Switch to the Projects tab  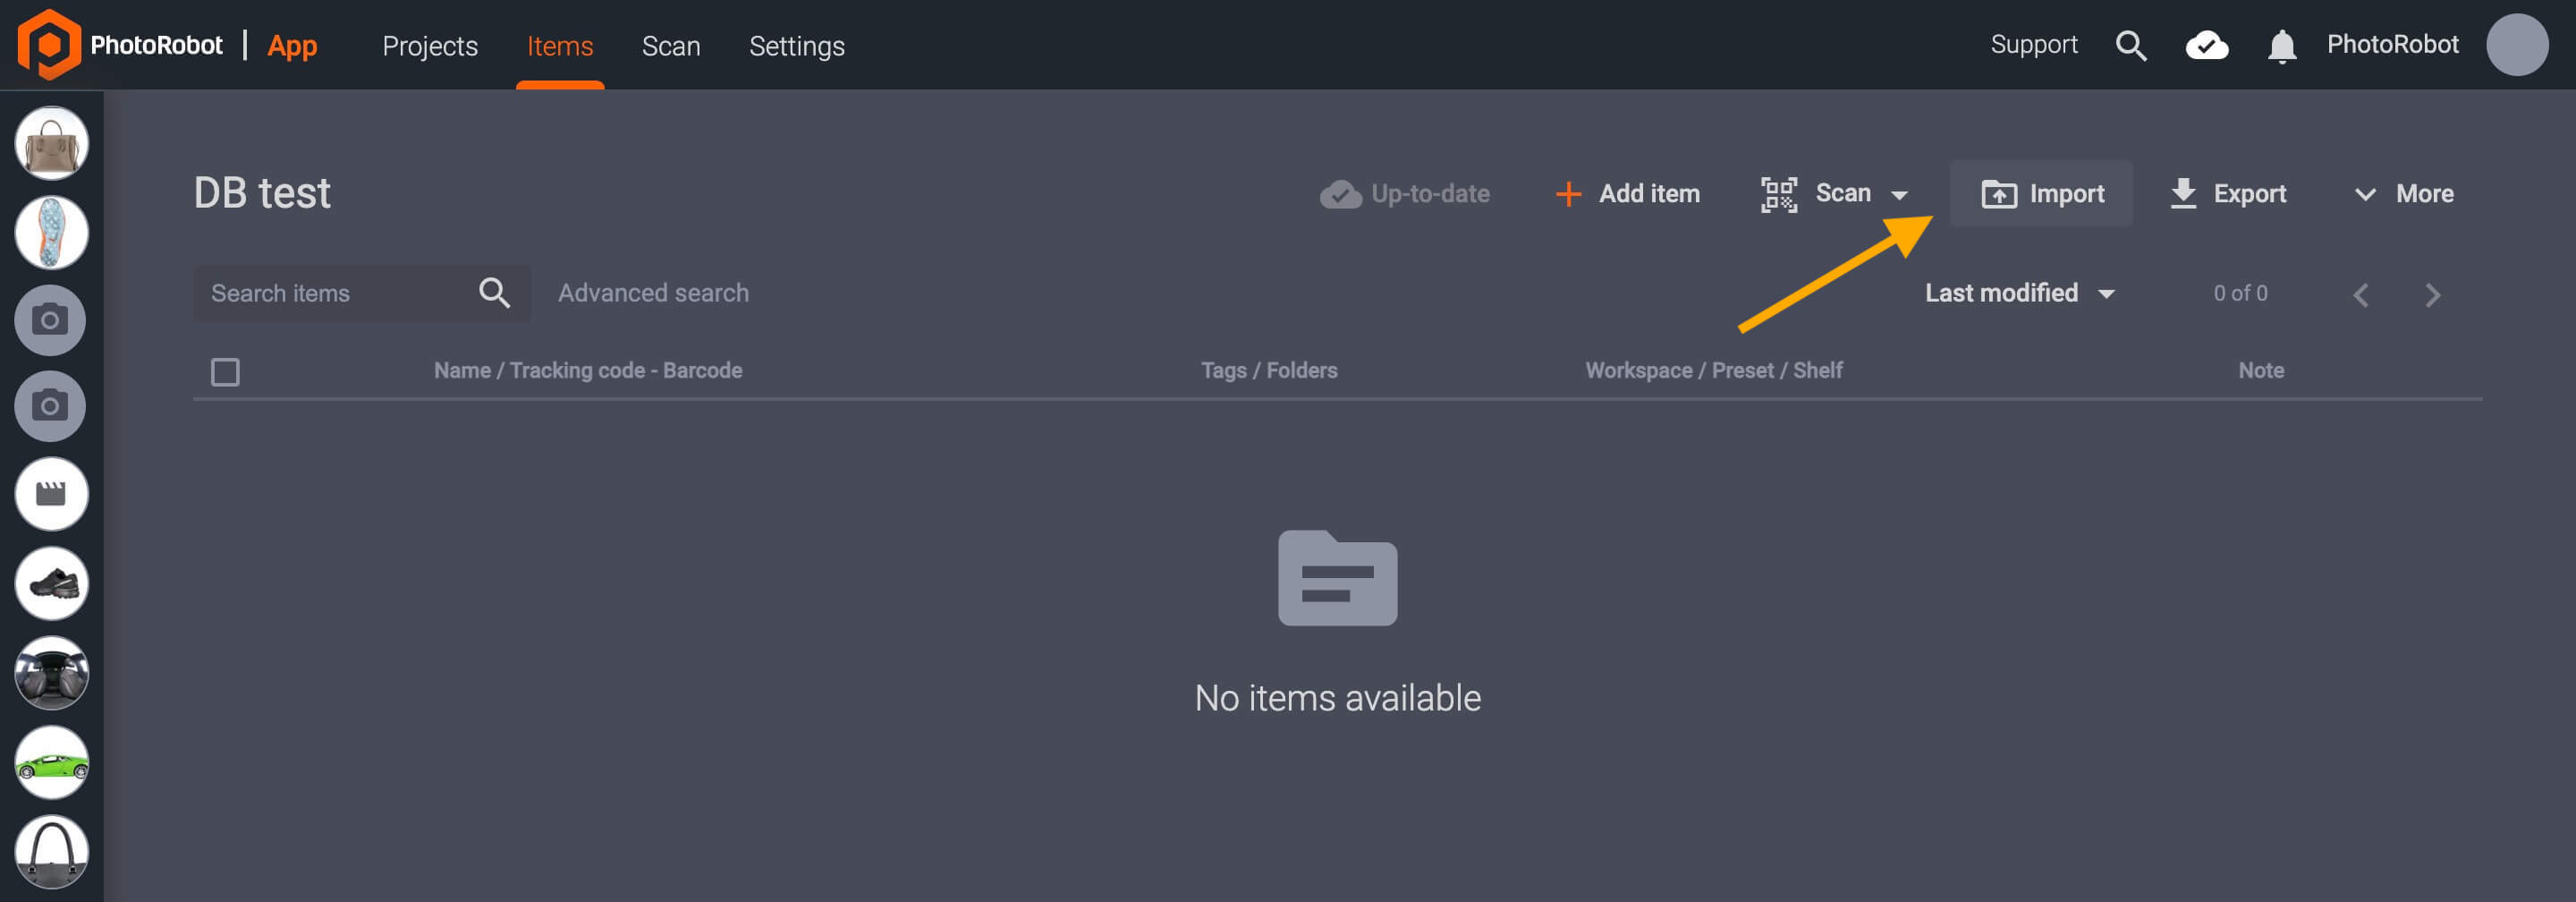click(x=430, y=46)
